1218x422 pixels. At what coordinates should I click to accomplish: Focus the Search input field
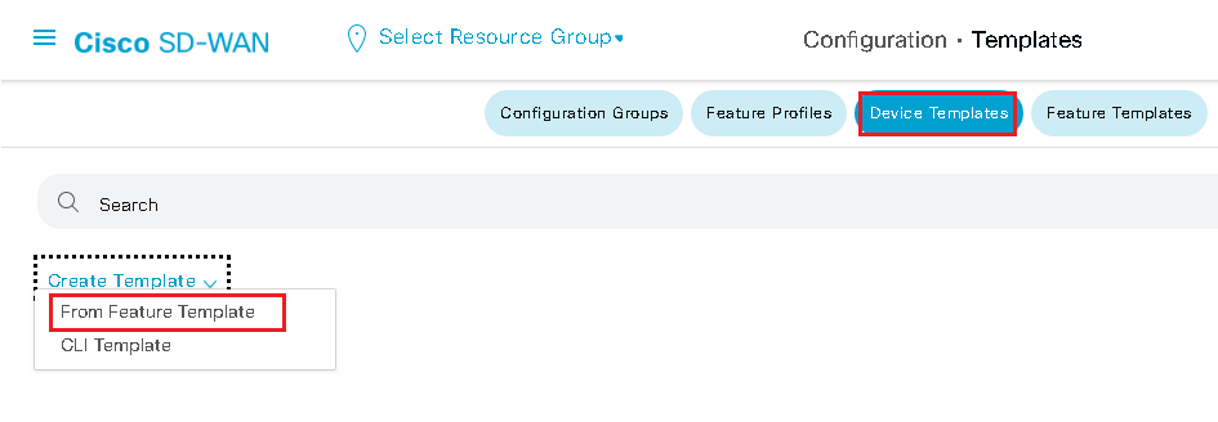pyautogui.click(x=628, y=201)
